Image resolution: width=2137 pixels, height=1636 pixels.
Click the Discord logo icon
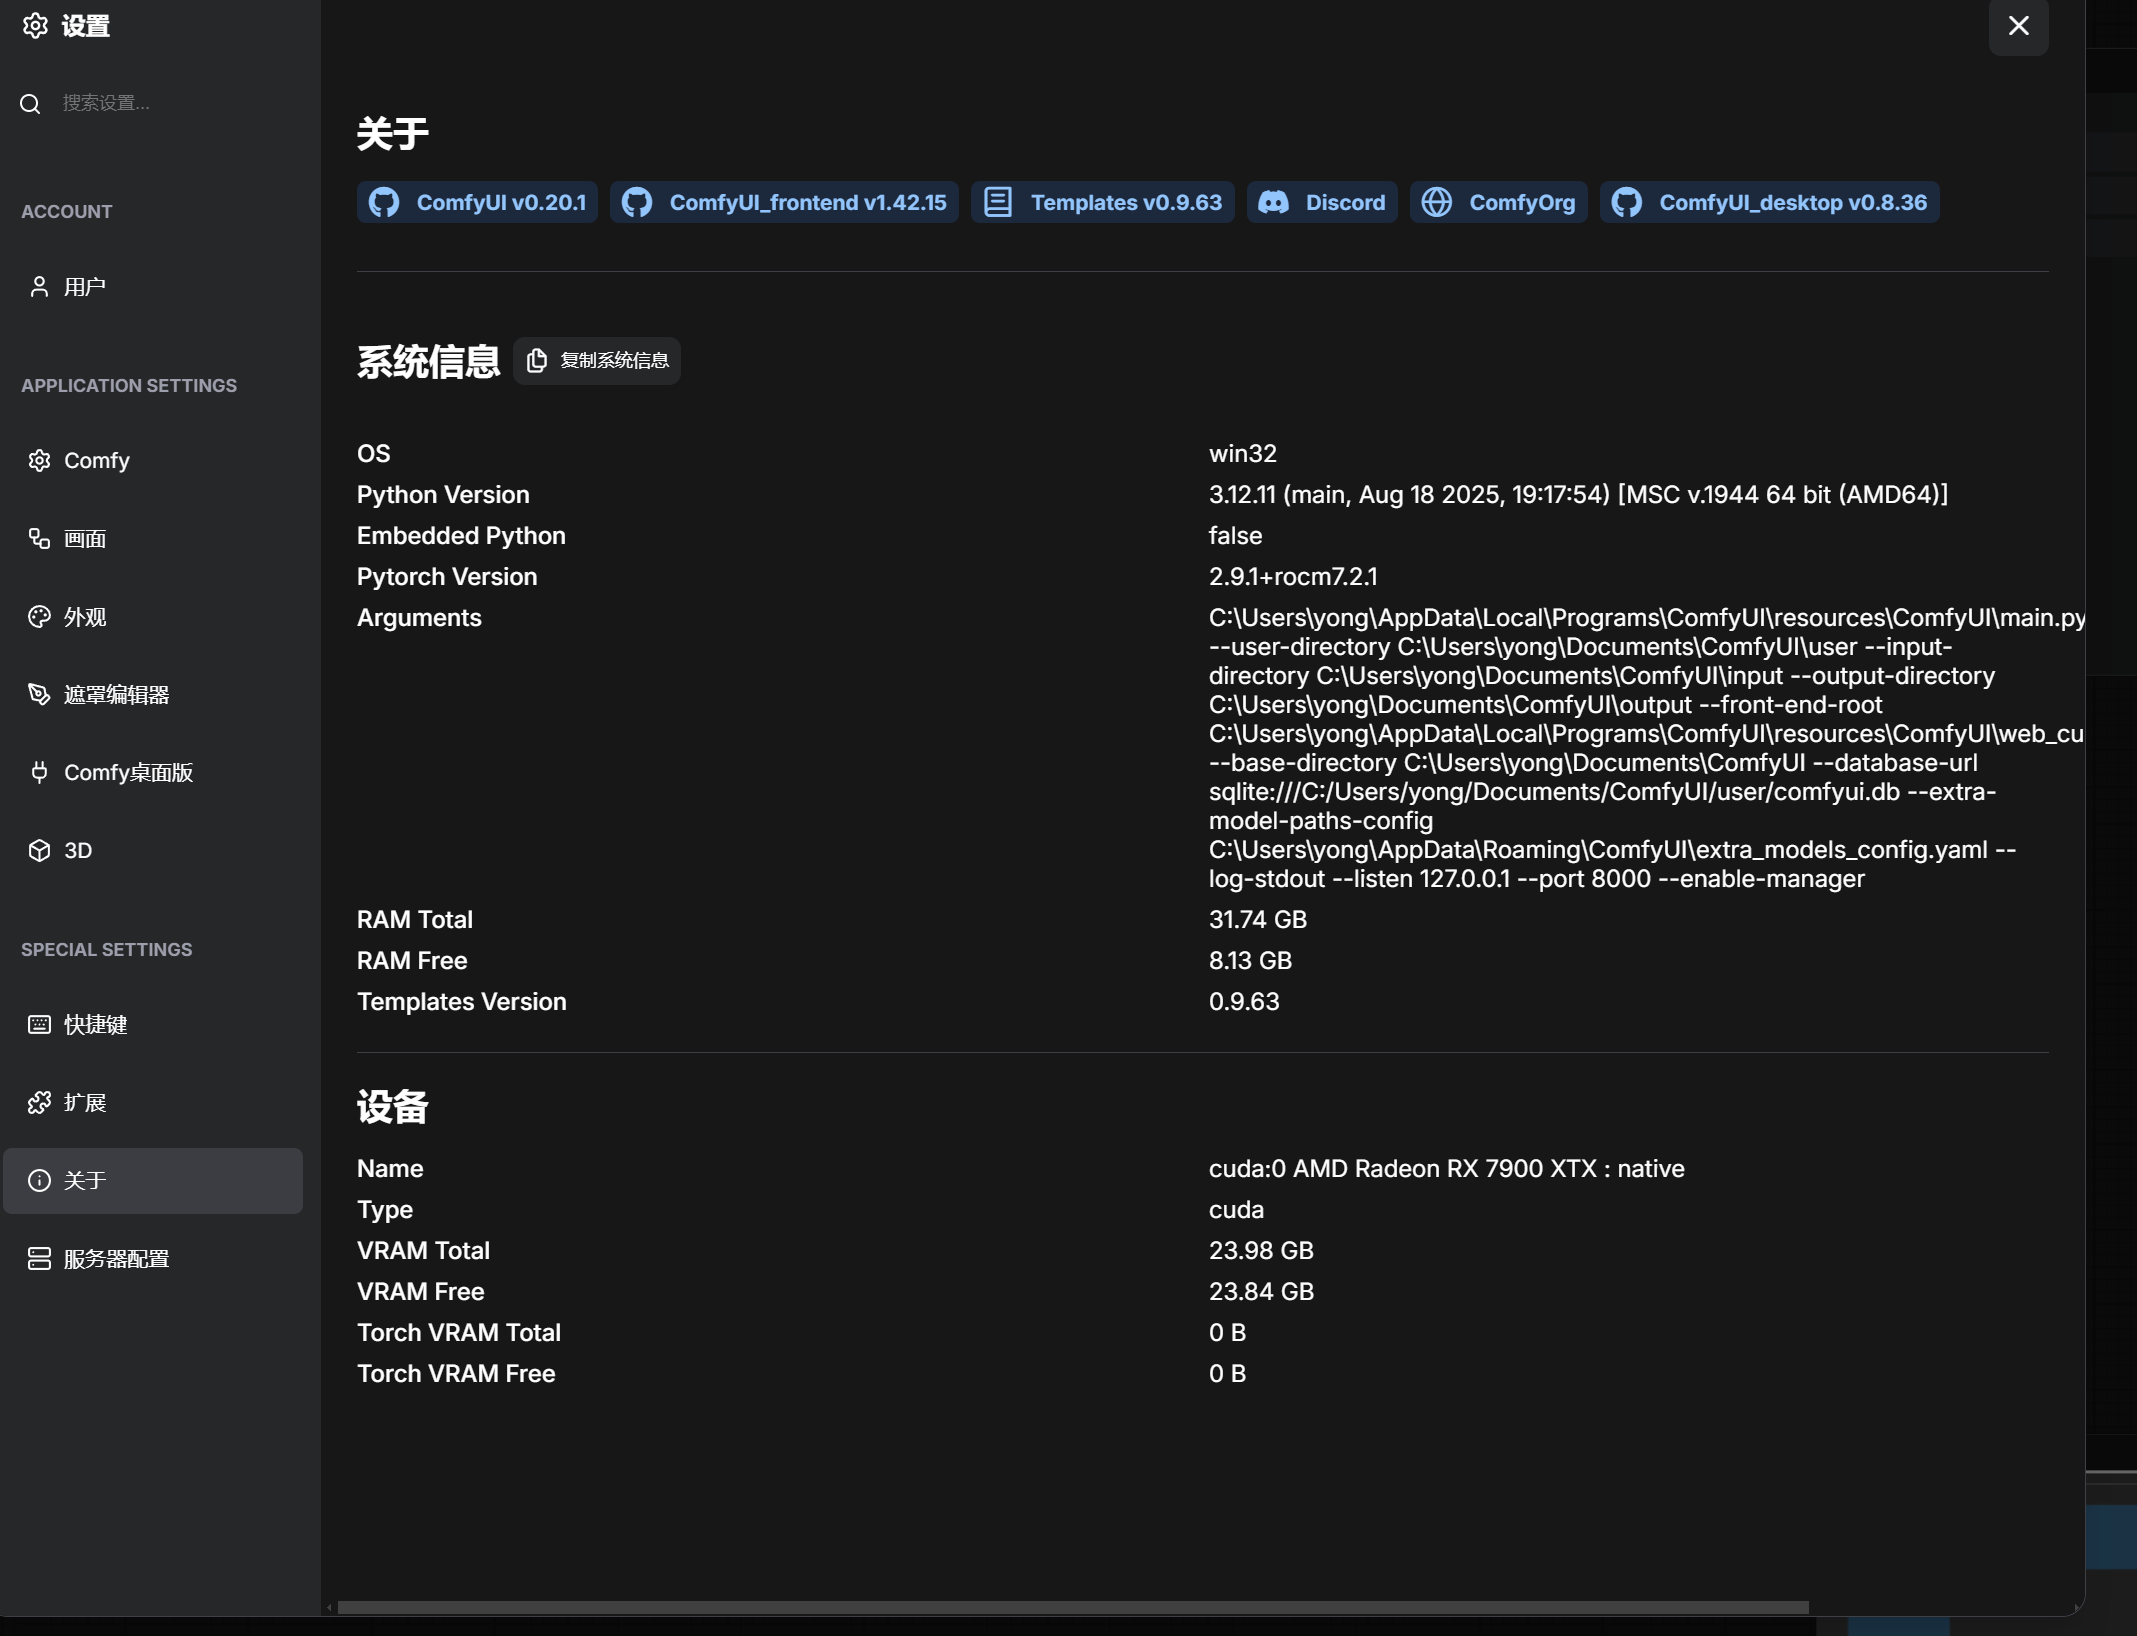click(1273, 203)
